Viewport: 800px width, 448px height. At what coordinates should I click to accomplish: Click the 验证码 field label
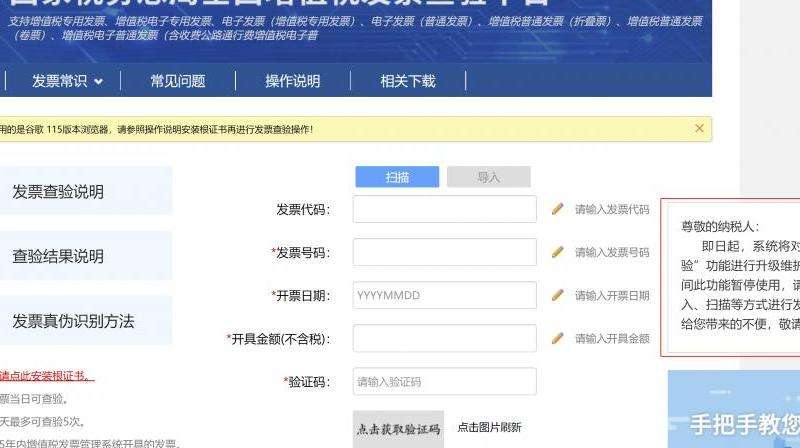[307, 382]
